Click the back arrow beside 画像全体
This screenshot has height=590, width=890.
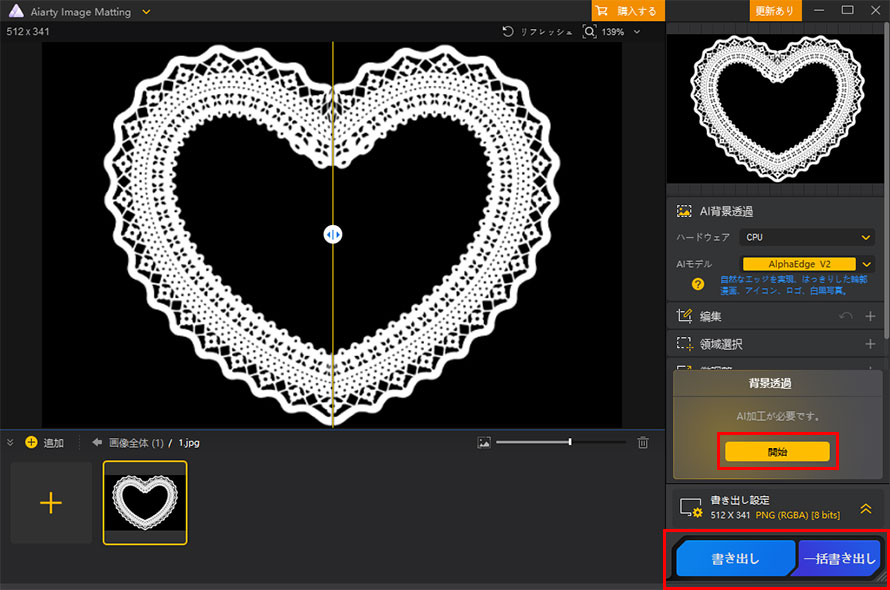(x=96, y=442)
